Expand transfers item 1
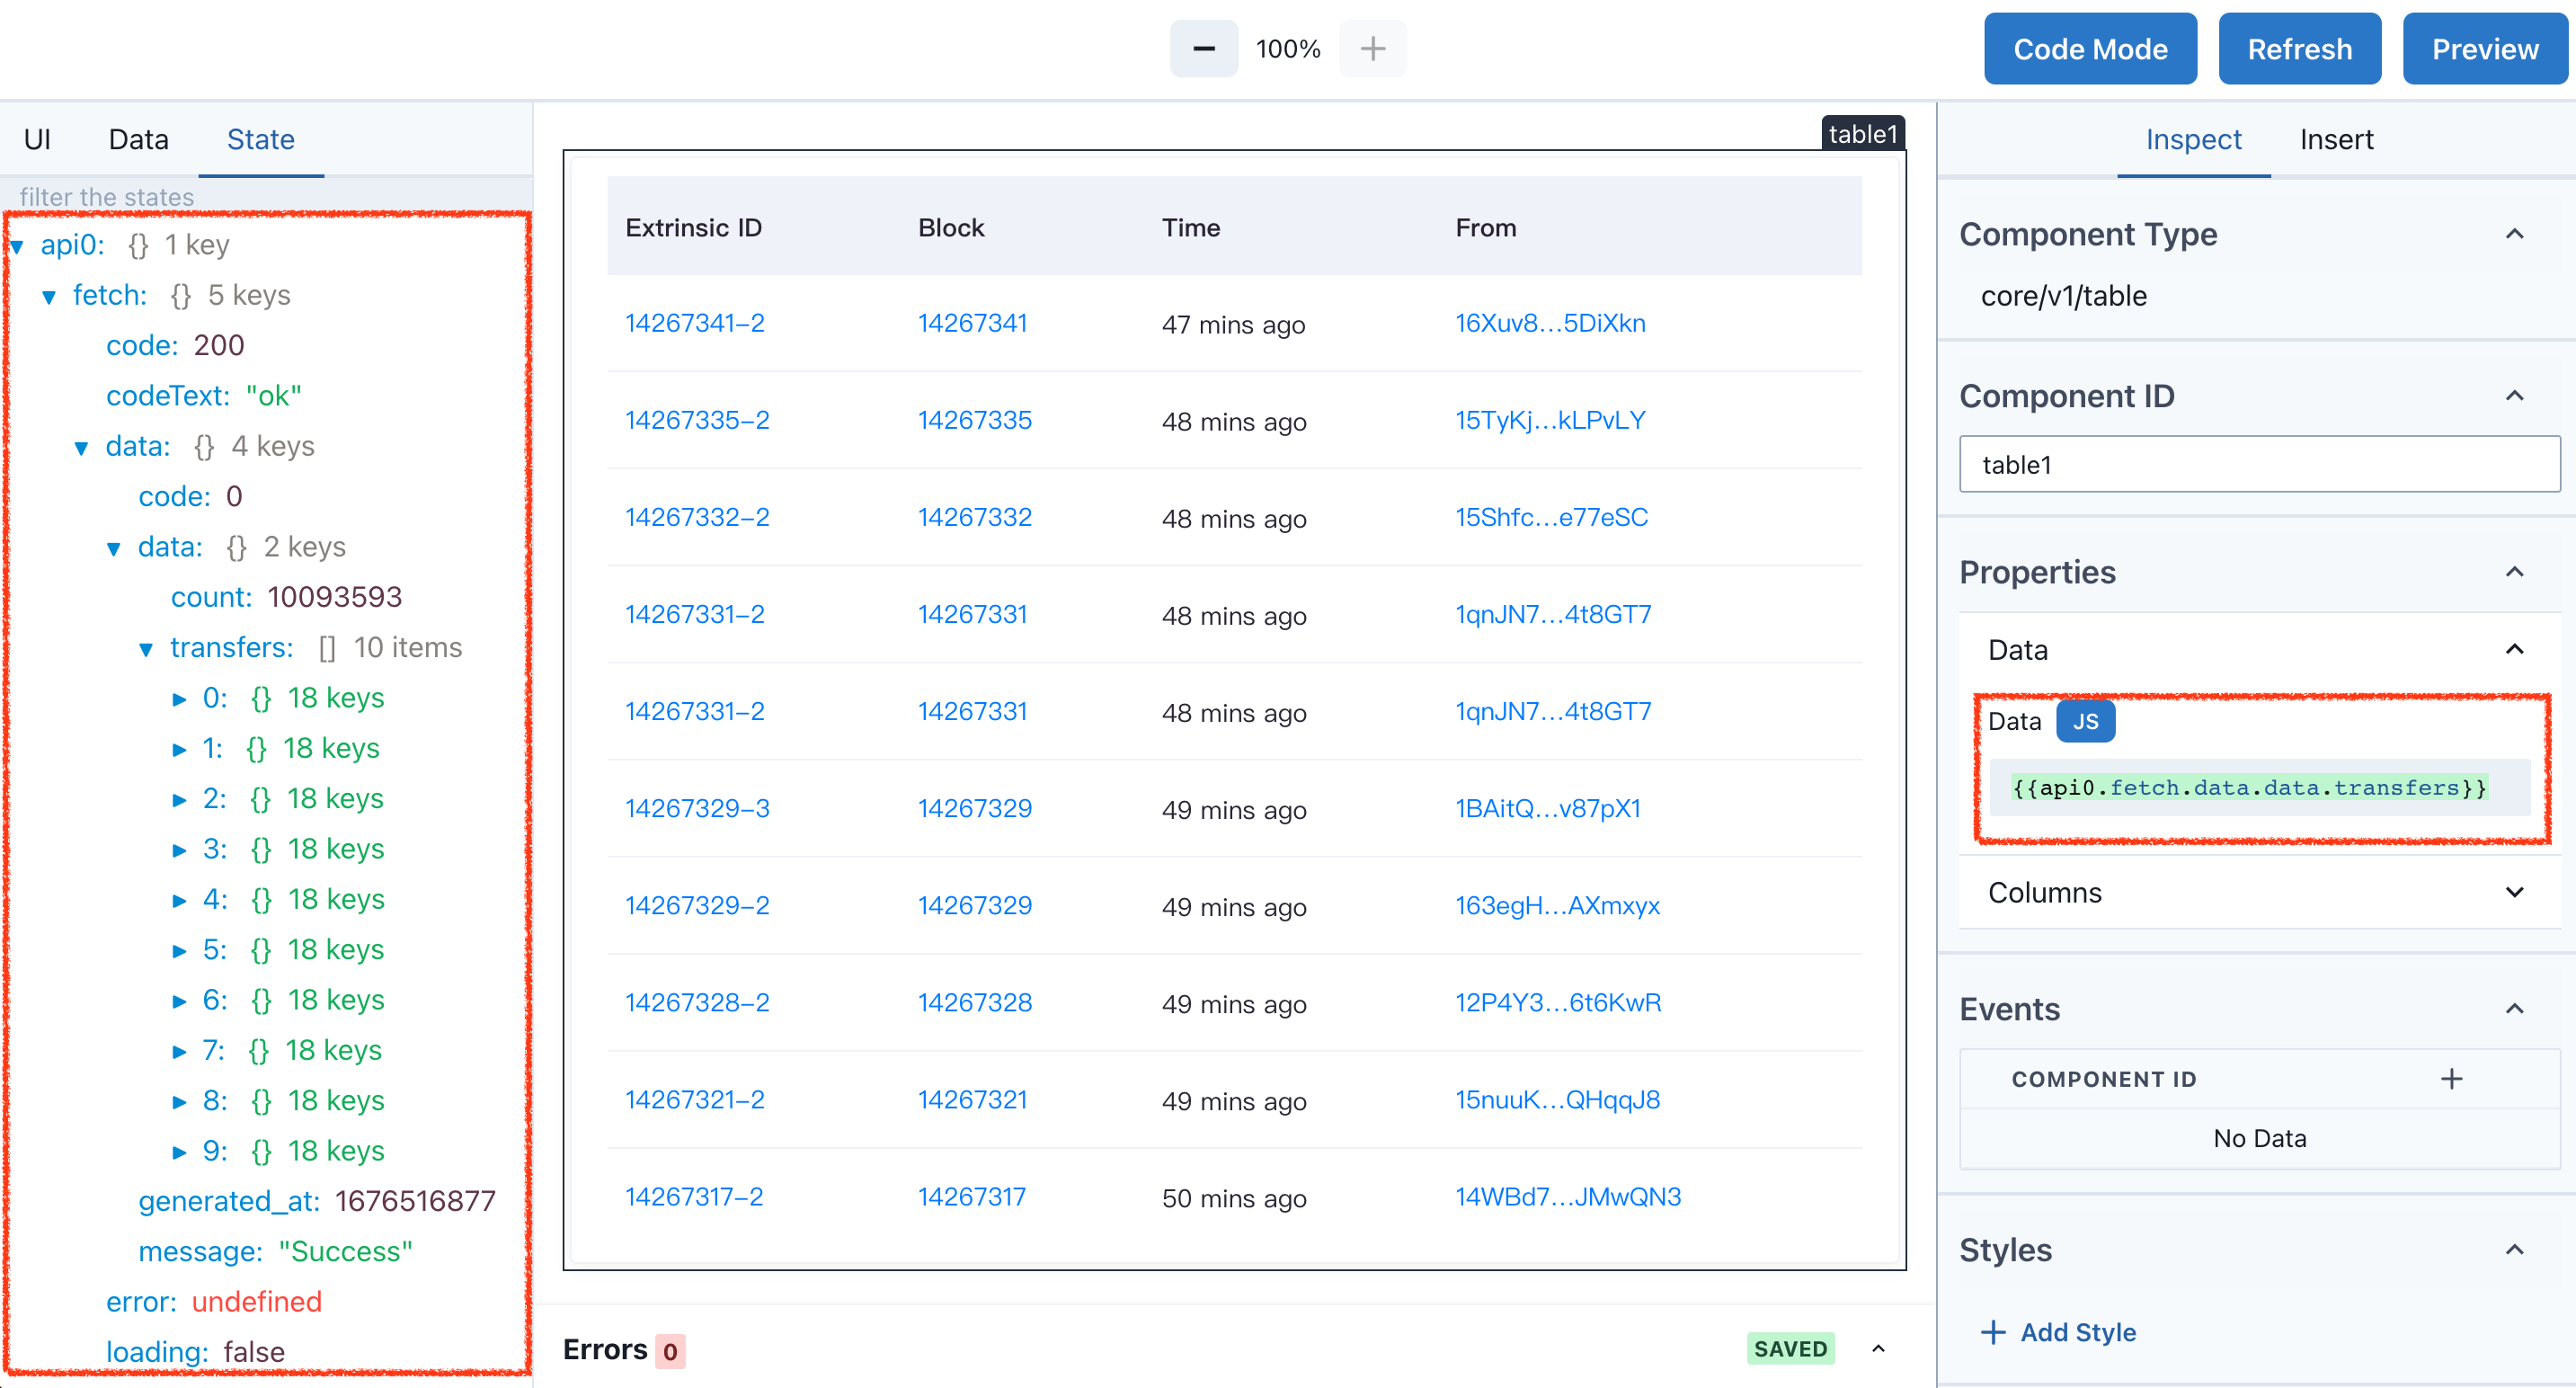 179,749
